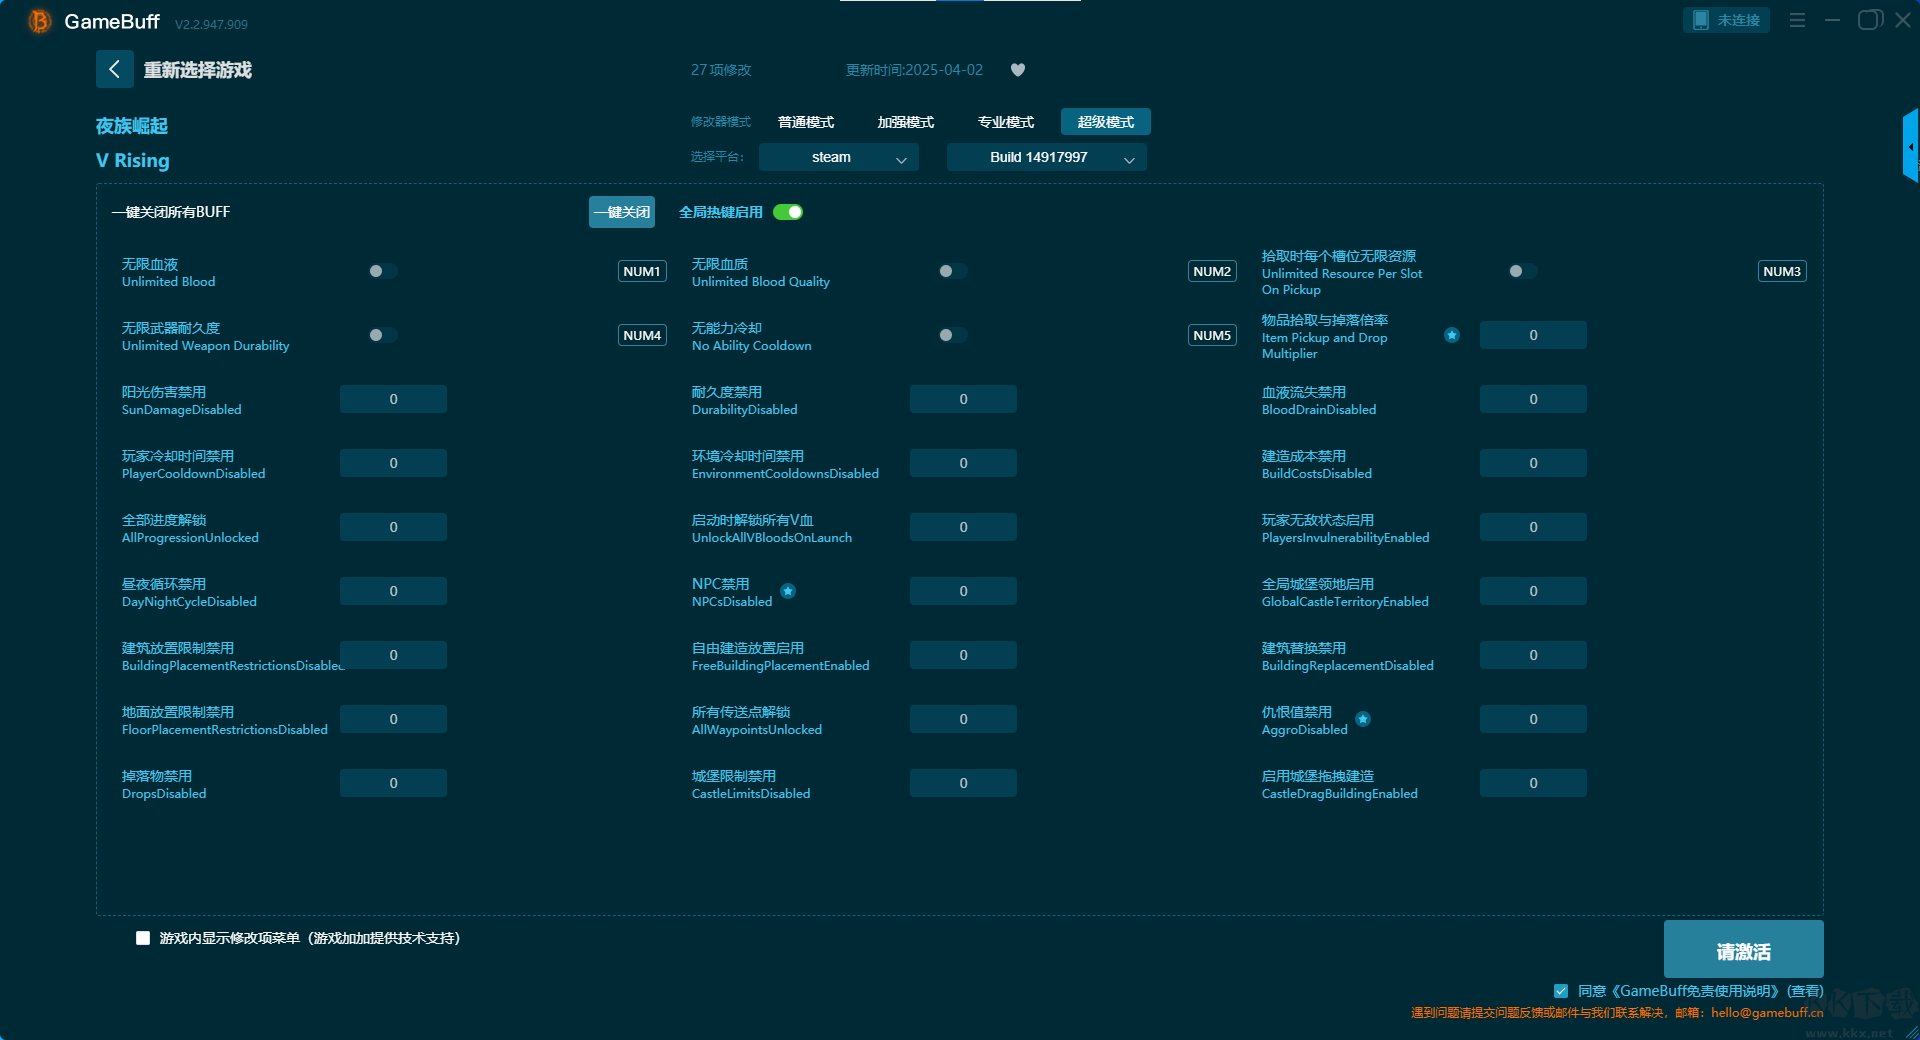Open the steam platform dropdown

pyautogui.click(x=838, y=157)
